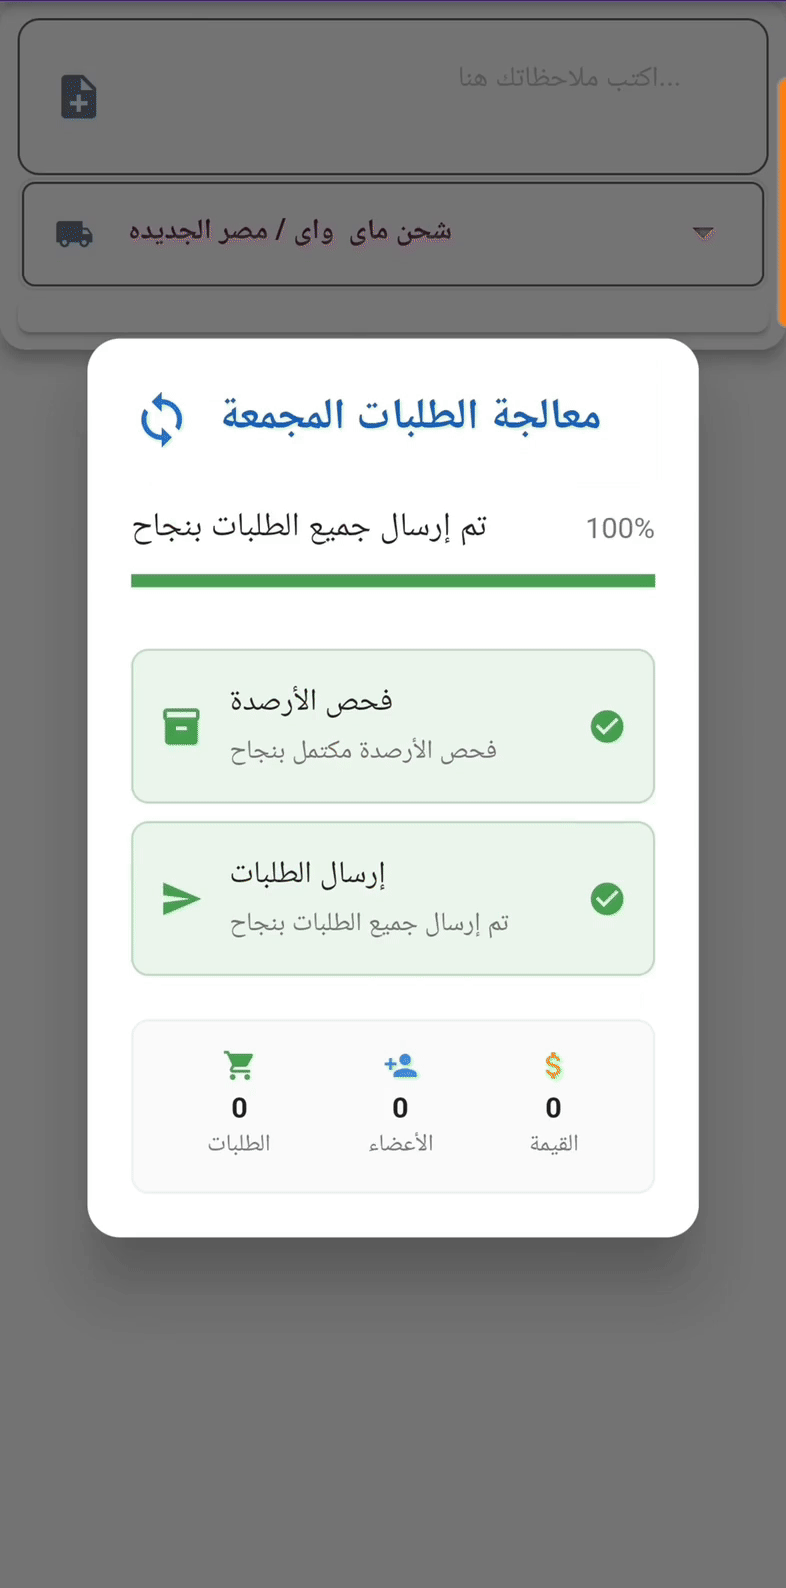Select the فحص الأرصدة step card

click(393, 726)
